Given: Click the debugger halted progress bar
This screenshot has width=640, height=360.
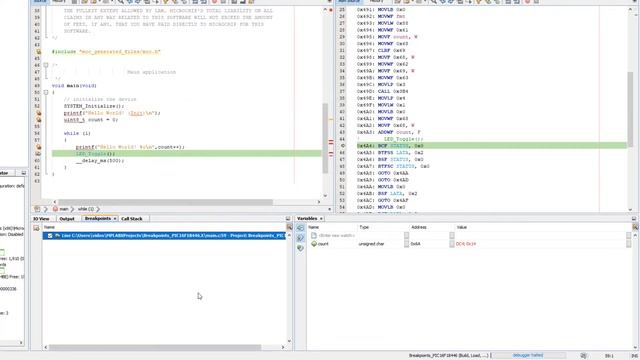Looking at the screenshot, I should pos(528,356).
